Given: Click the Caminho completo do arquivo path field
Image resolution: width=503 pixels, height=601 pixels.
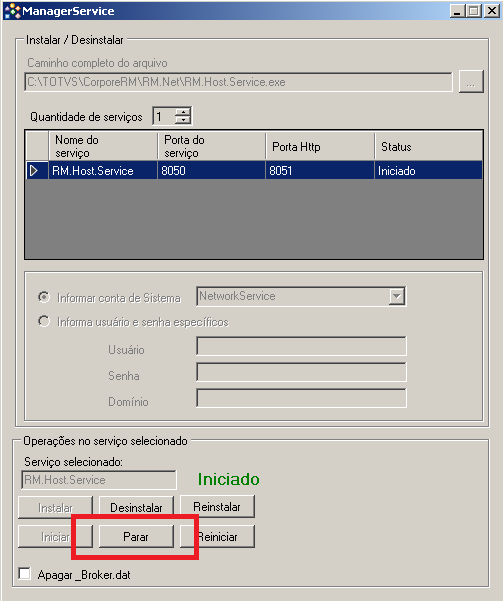Looking at the screenshot, I should click(x=238, y=82).
